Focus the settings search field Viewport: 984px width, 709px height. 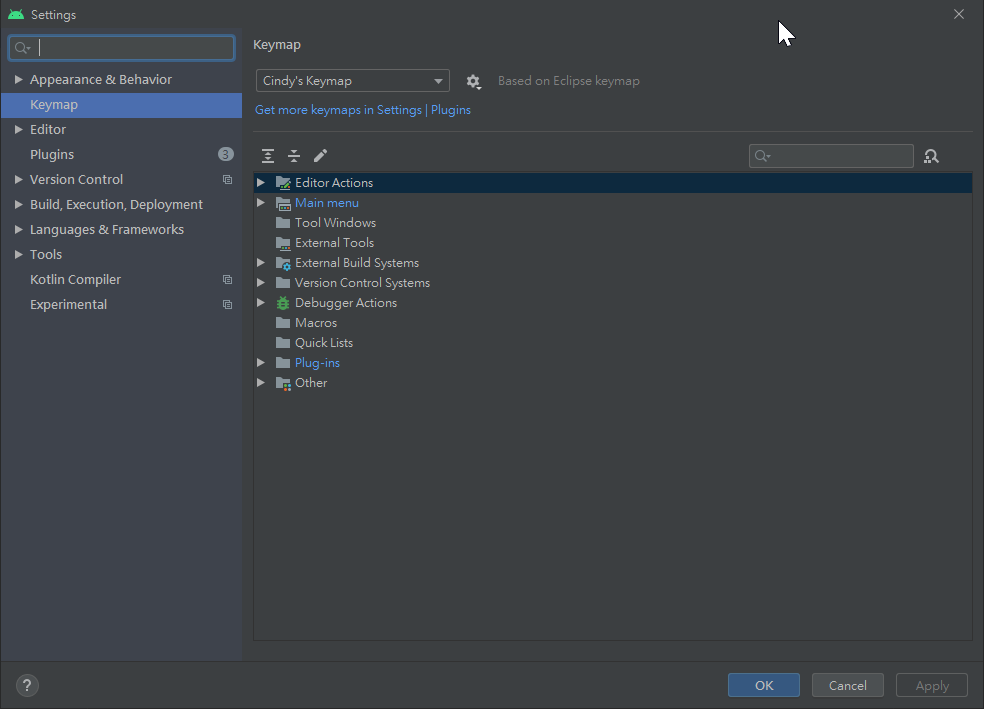(122, 48)
